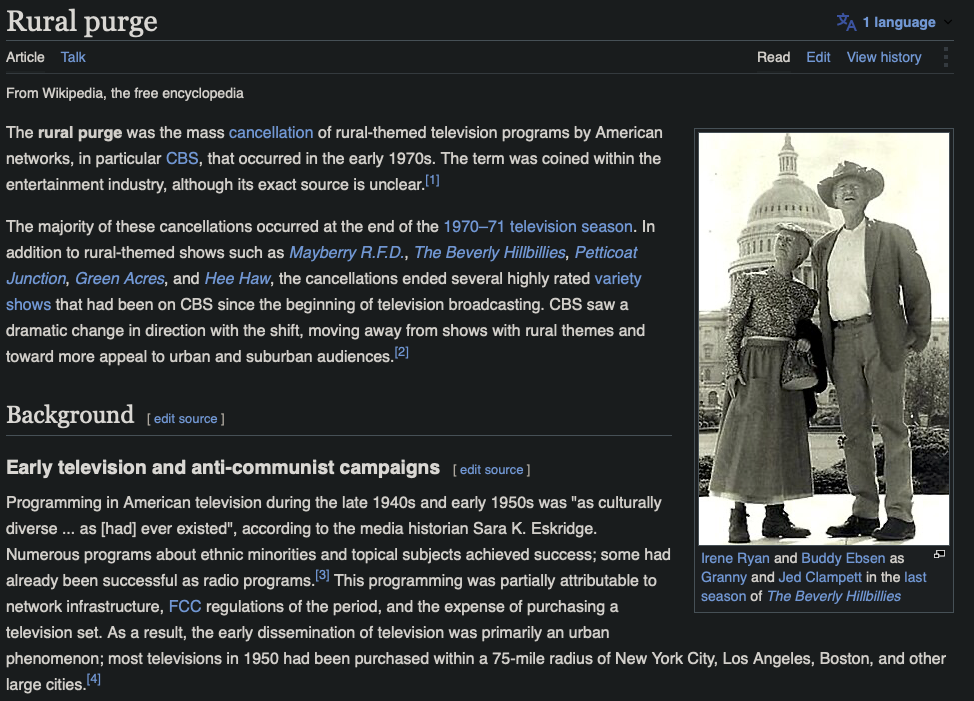Open the CBS link
Image resolution: width=974 pixels, height=701 pixels.
tap(182, 159)
